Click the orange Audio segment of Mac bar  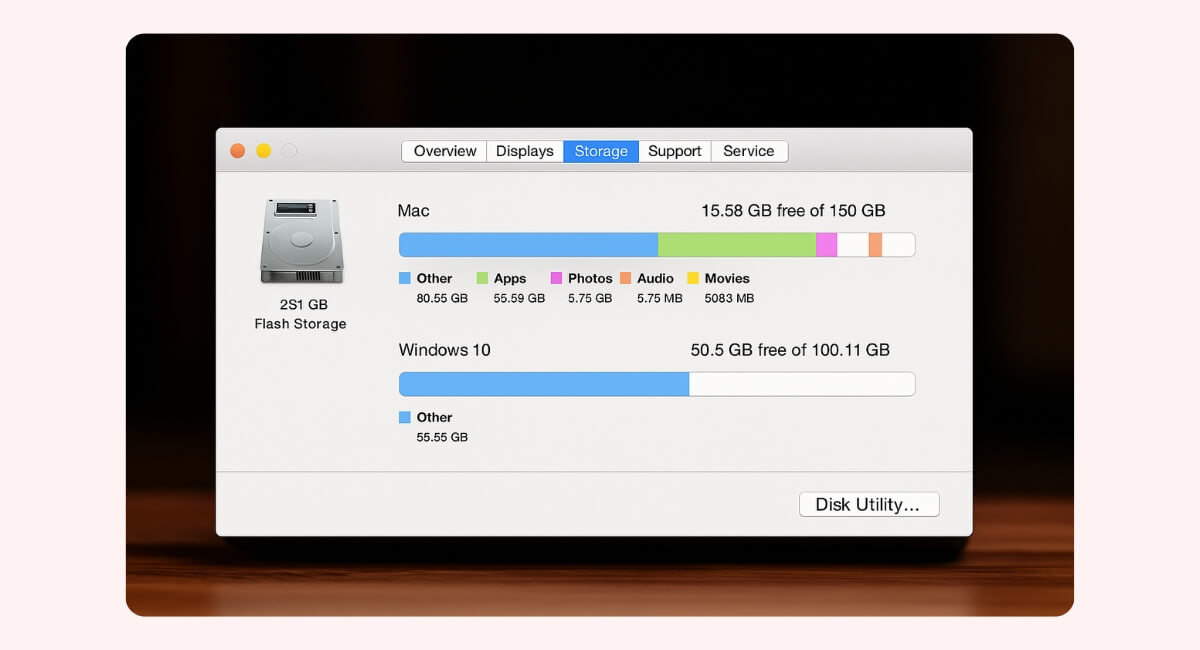click(875, 245)
